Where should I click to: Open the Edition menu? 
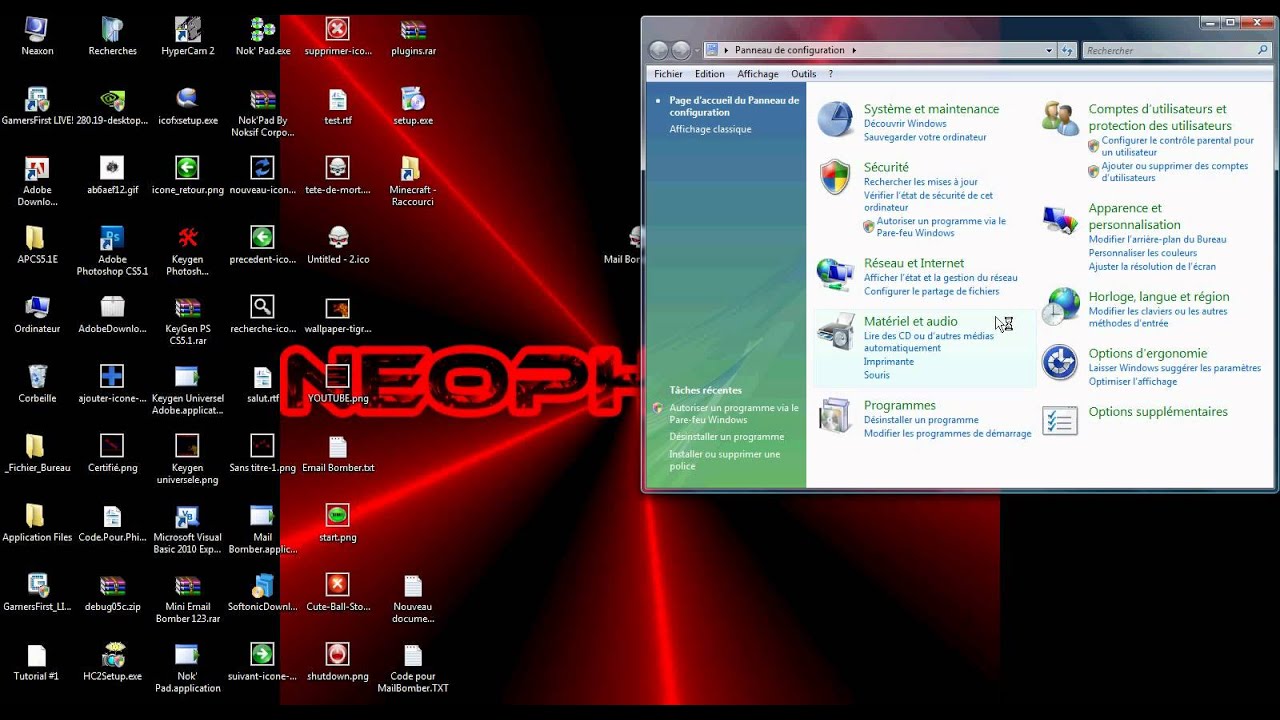click(x=710, y=74)
